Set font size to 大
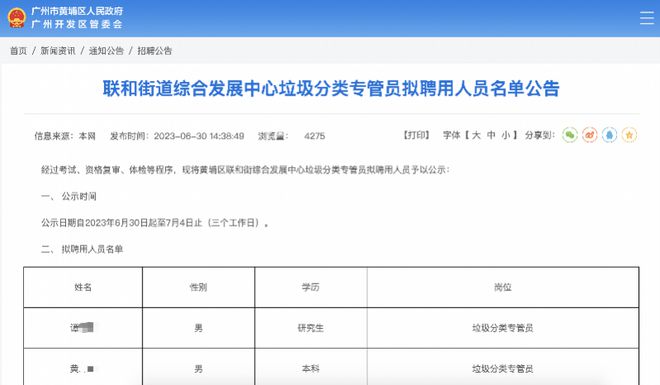Screen dimensions: 660x385 point(476,135)
